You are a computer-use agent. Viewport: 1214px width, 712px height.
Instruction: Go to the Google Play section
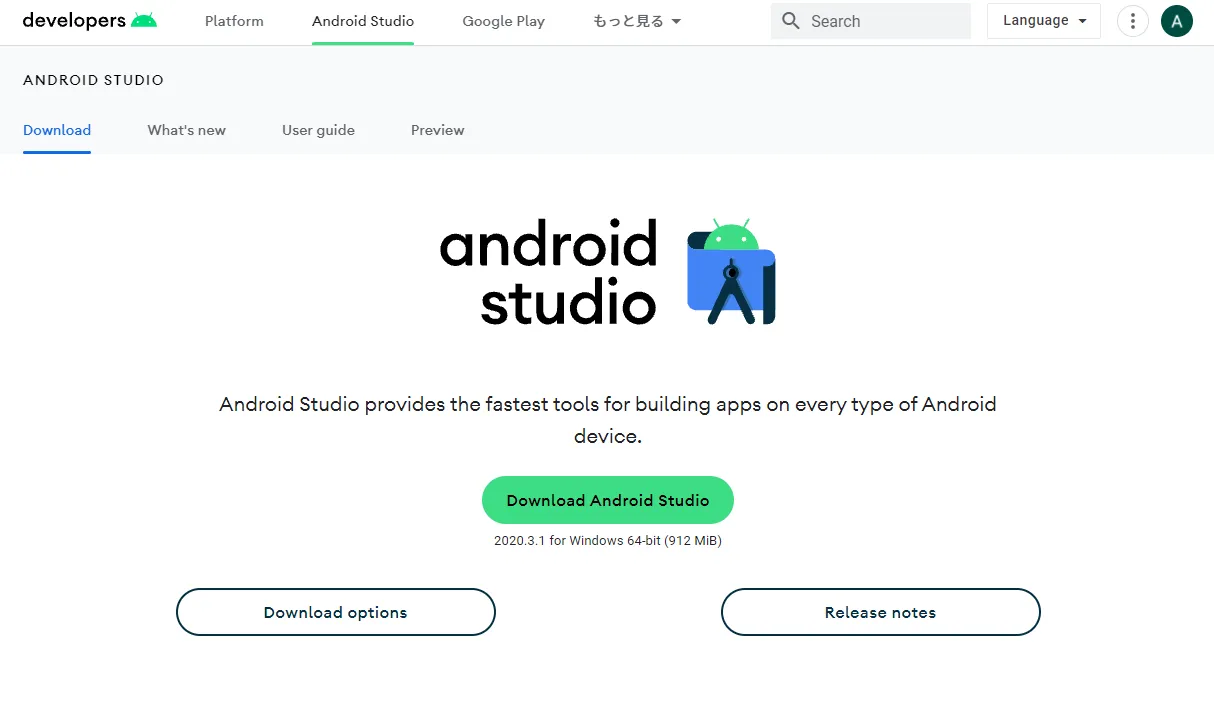503,21
